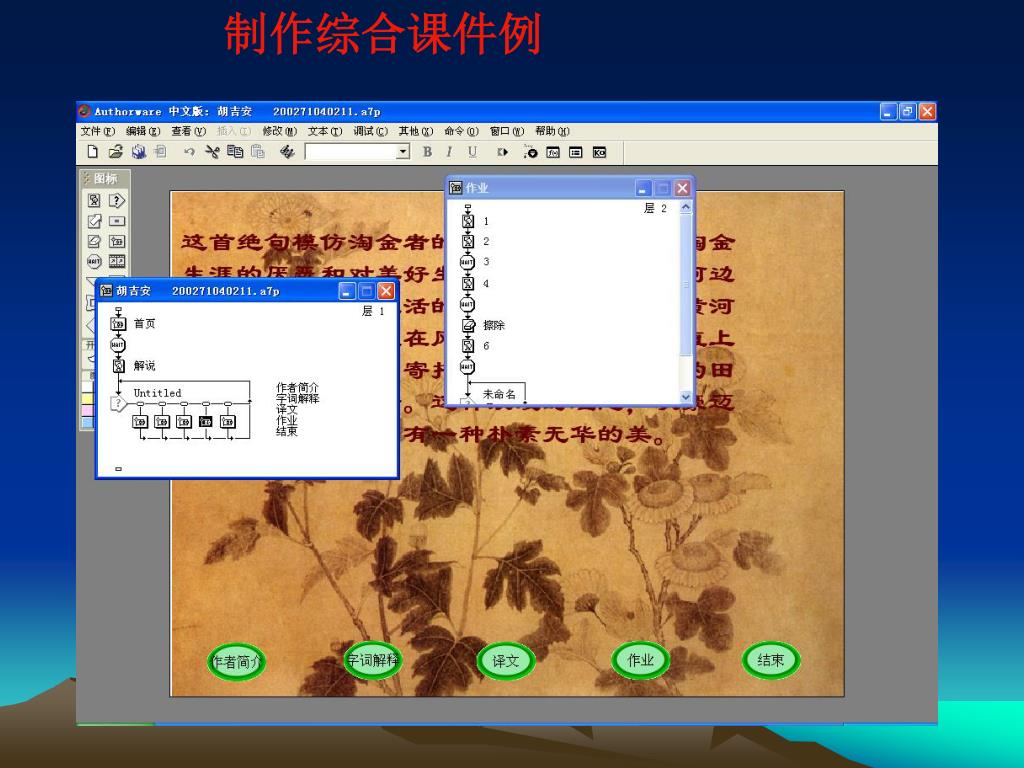The width and height of the screenshot is (1024, 768).
Task: Click the Knowledge Objects toolbar icon
Action: click(599, 152)
